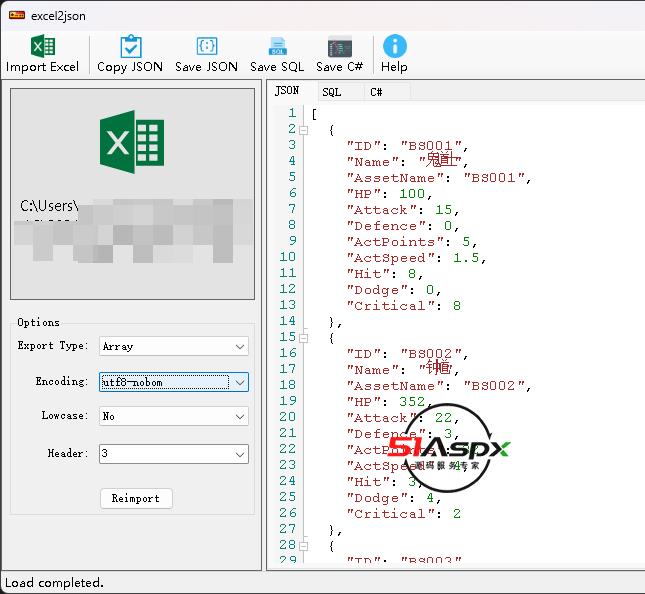
Task: Switch to the SQL tab
Action: 331,92
